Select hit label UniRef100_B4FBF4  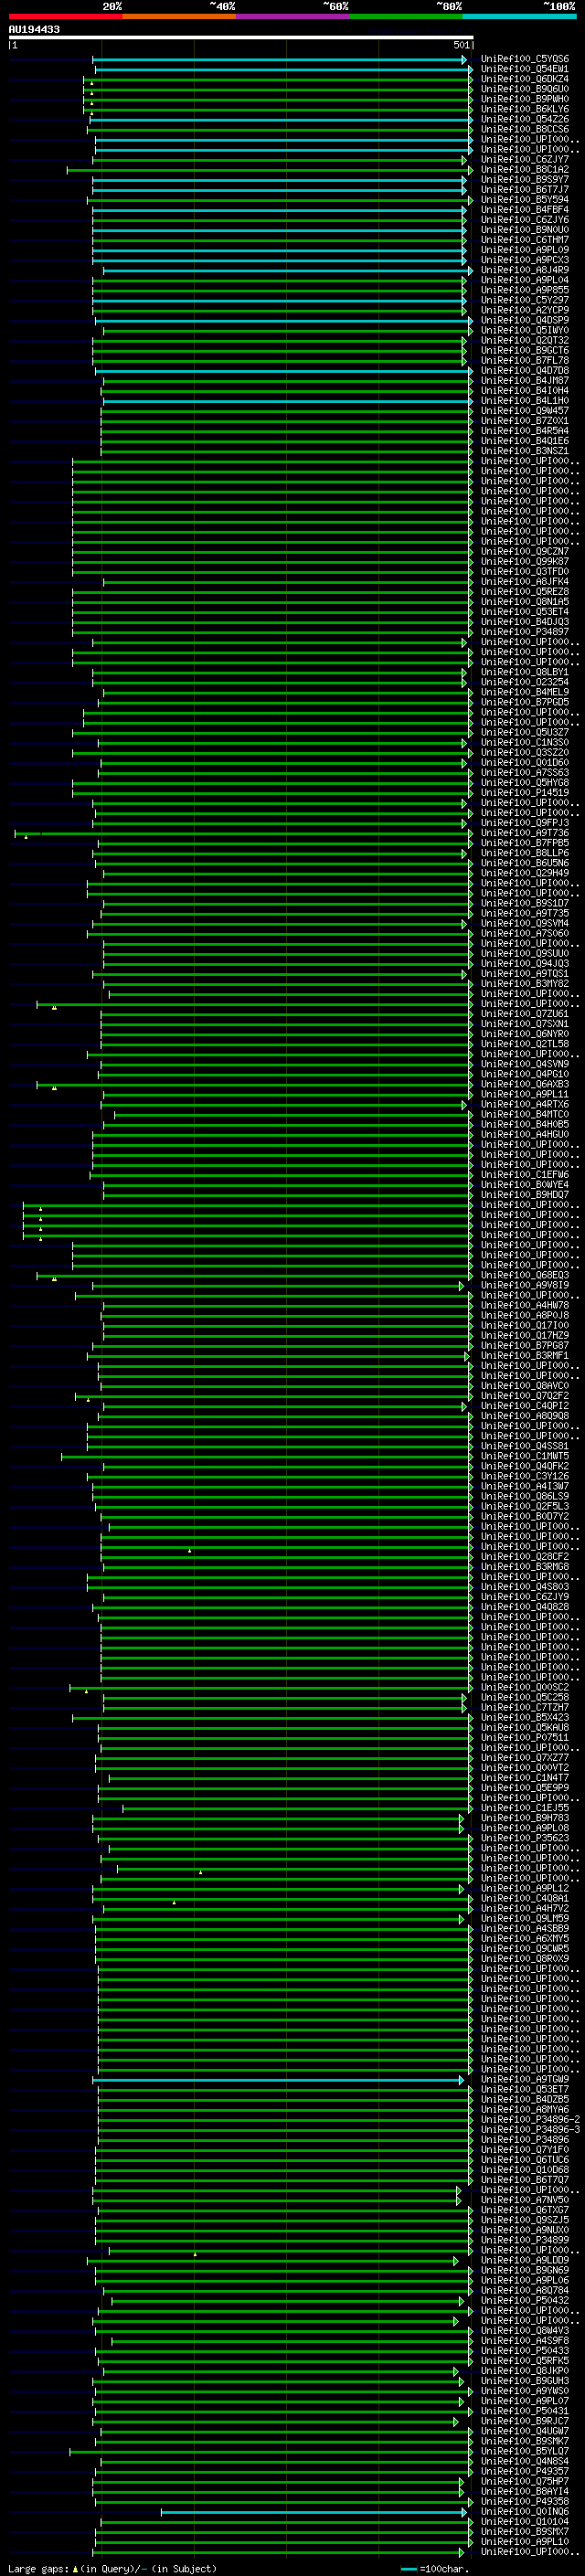coord(524,210)
